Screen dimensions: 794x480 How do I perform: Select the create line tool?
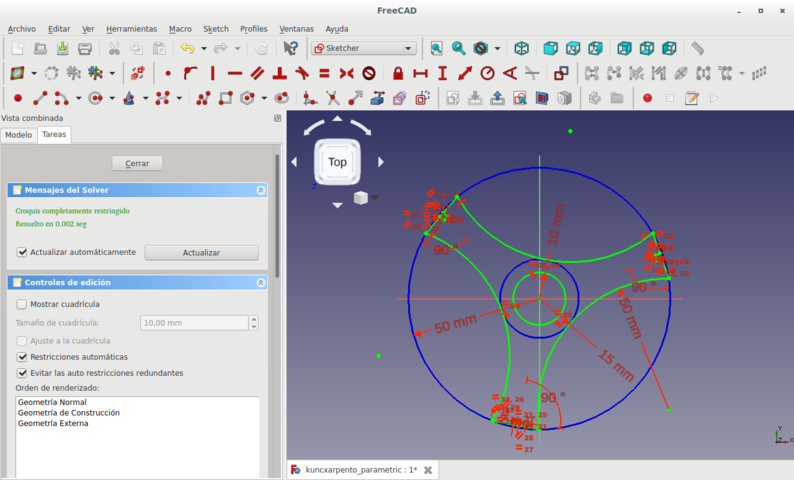click(x=40, y=98)
